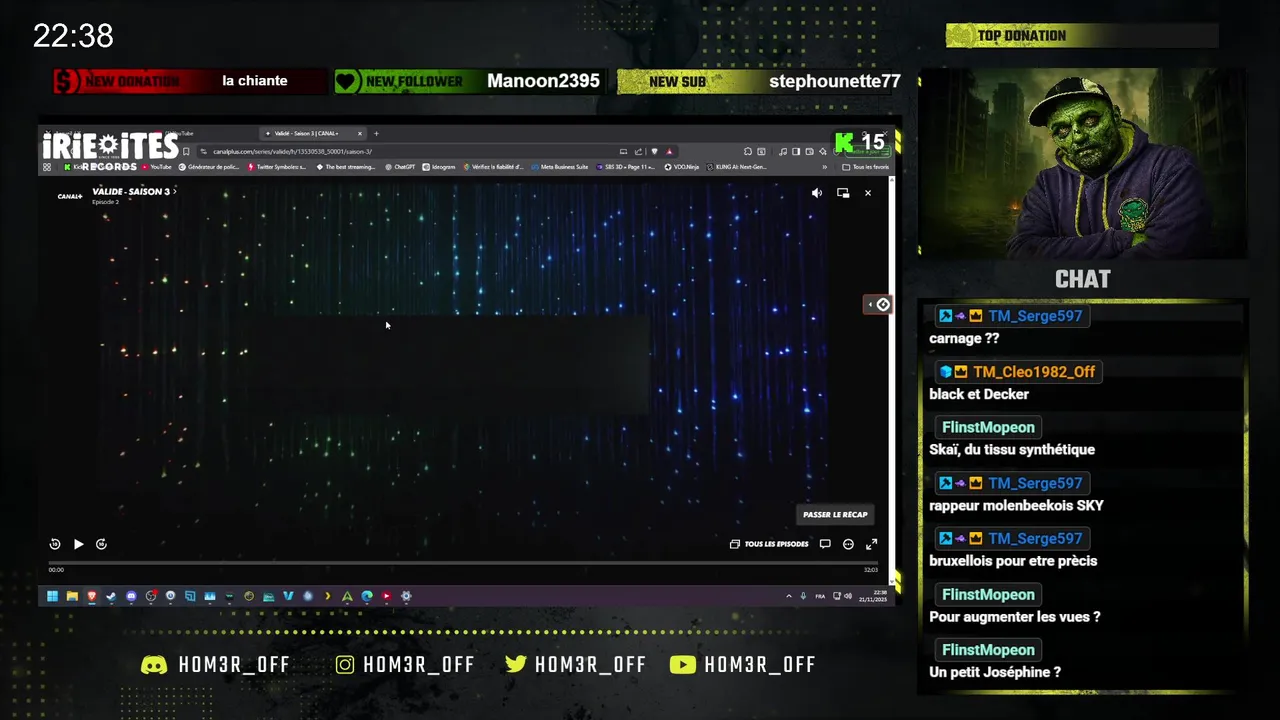Click chat message 'Un petit Joséphine ?'
The width and height of the screenshot is (1280, 720).
[x=995, y=672]
